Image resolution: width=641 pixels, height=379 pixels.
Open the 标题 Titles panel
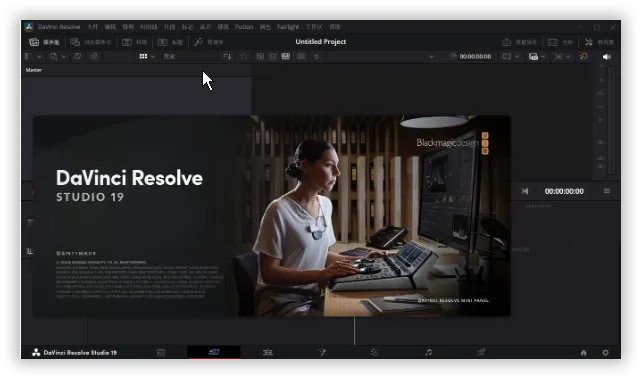[170, 42]
